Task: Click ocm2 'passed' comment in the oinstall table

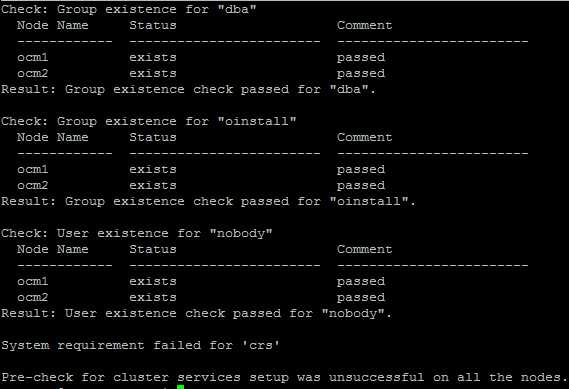Action: (361, 186)
